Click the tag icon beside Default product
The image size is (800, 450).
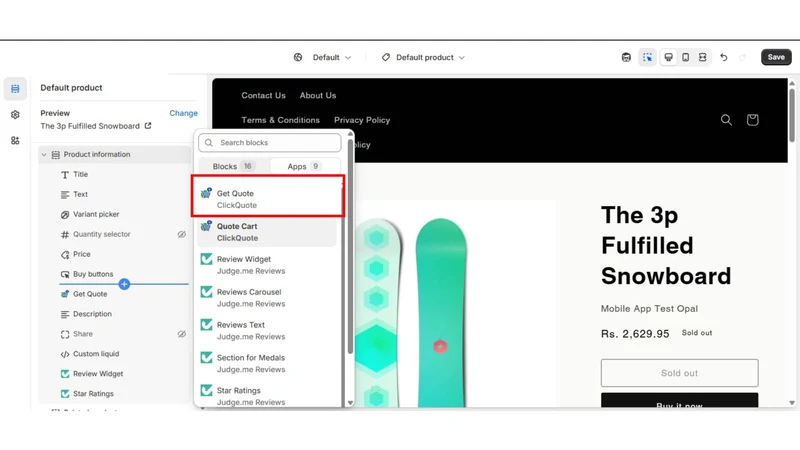point(386,57)
